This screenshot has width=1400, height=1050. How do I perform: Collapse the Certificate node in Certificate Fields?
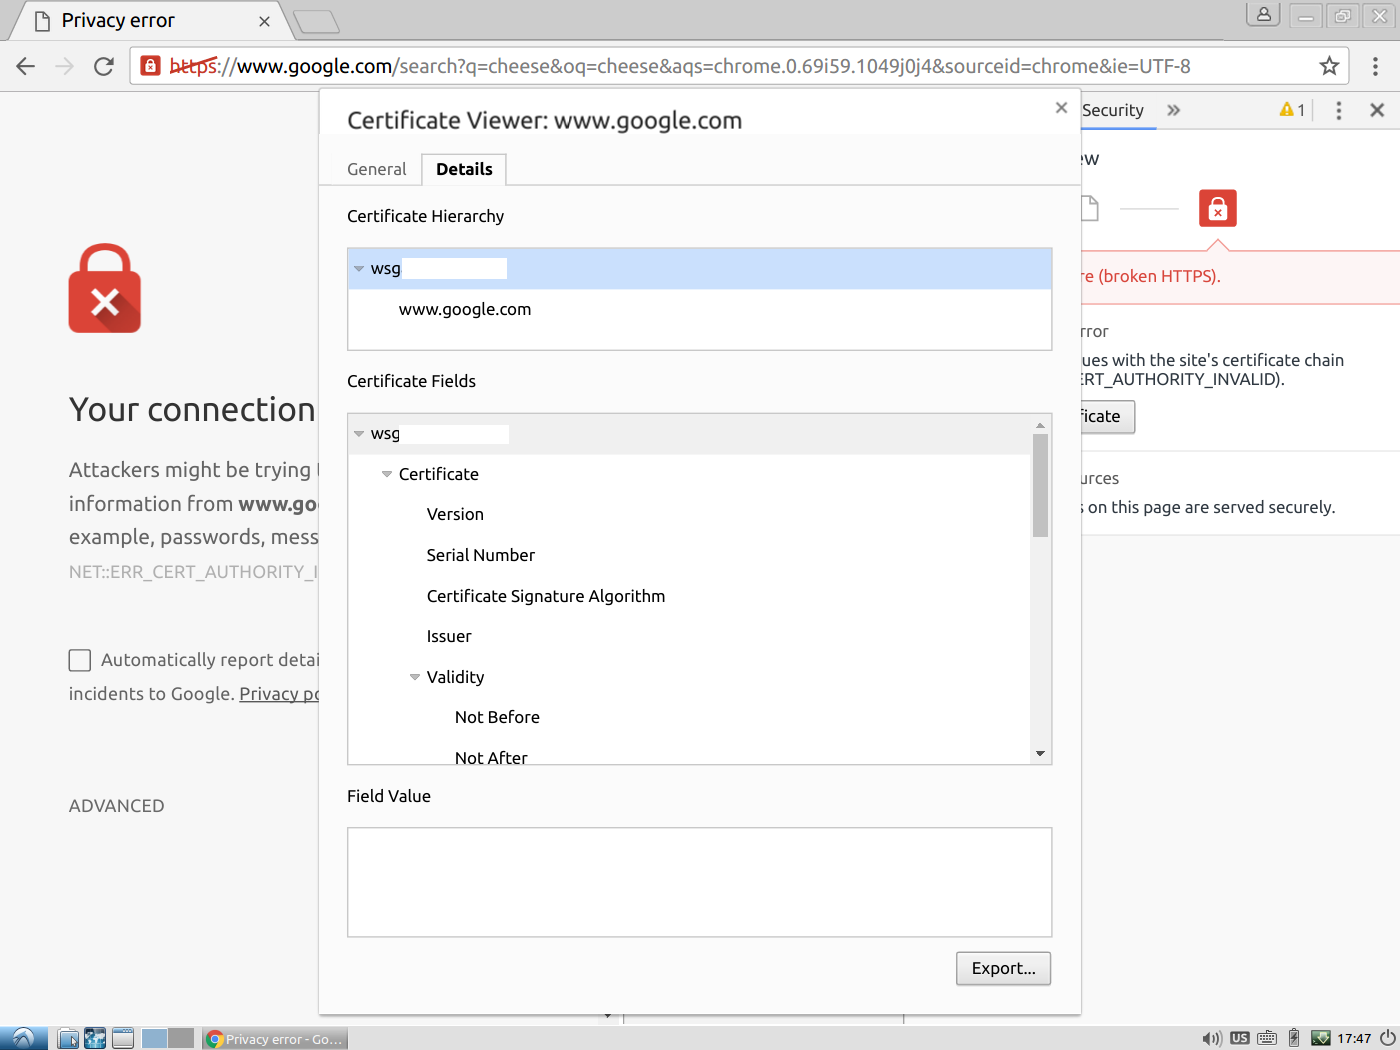tap(387, 474)
